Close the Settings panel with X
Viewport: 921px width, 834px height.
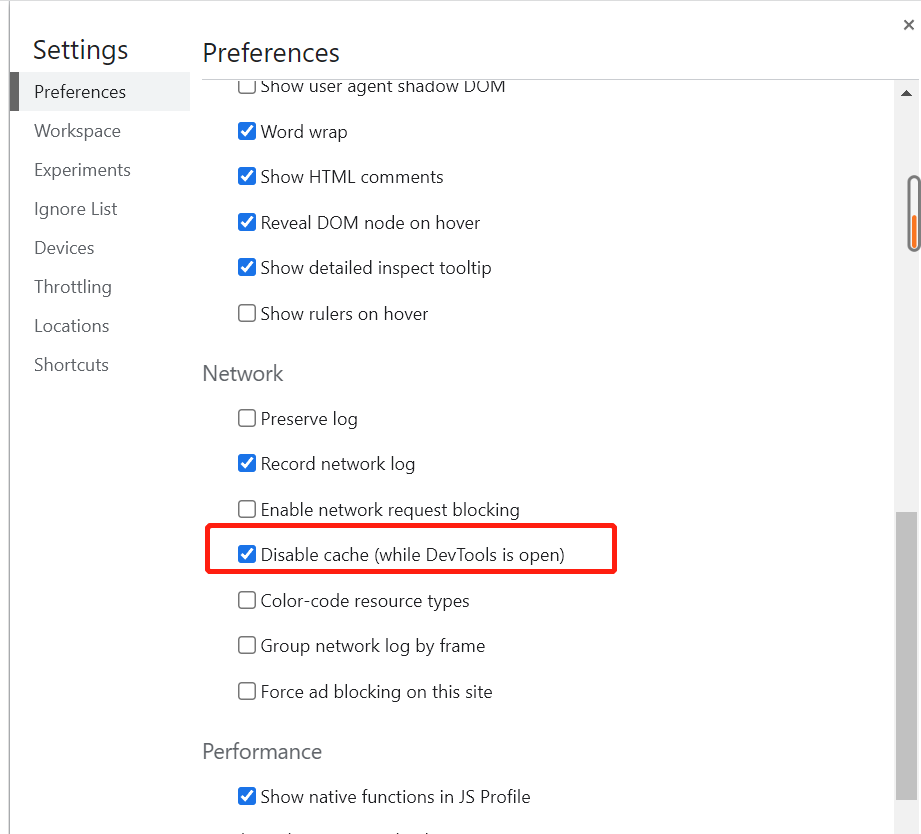click(x=908, y=26)
